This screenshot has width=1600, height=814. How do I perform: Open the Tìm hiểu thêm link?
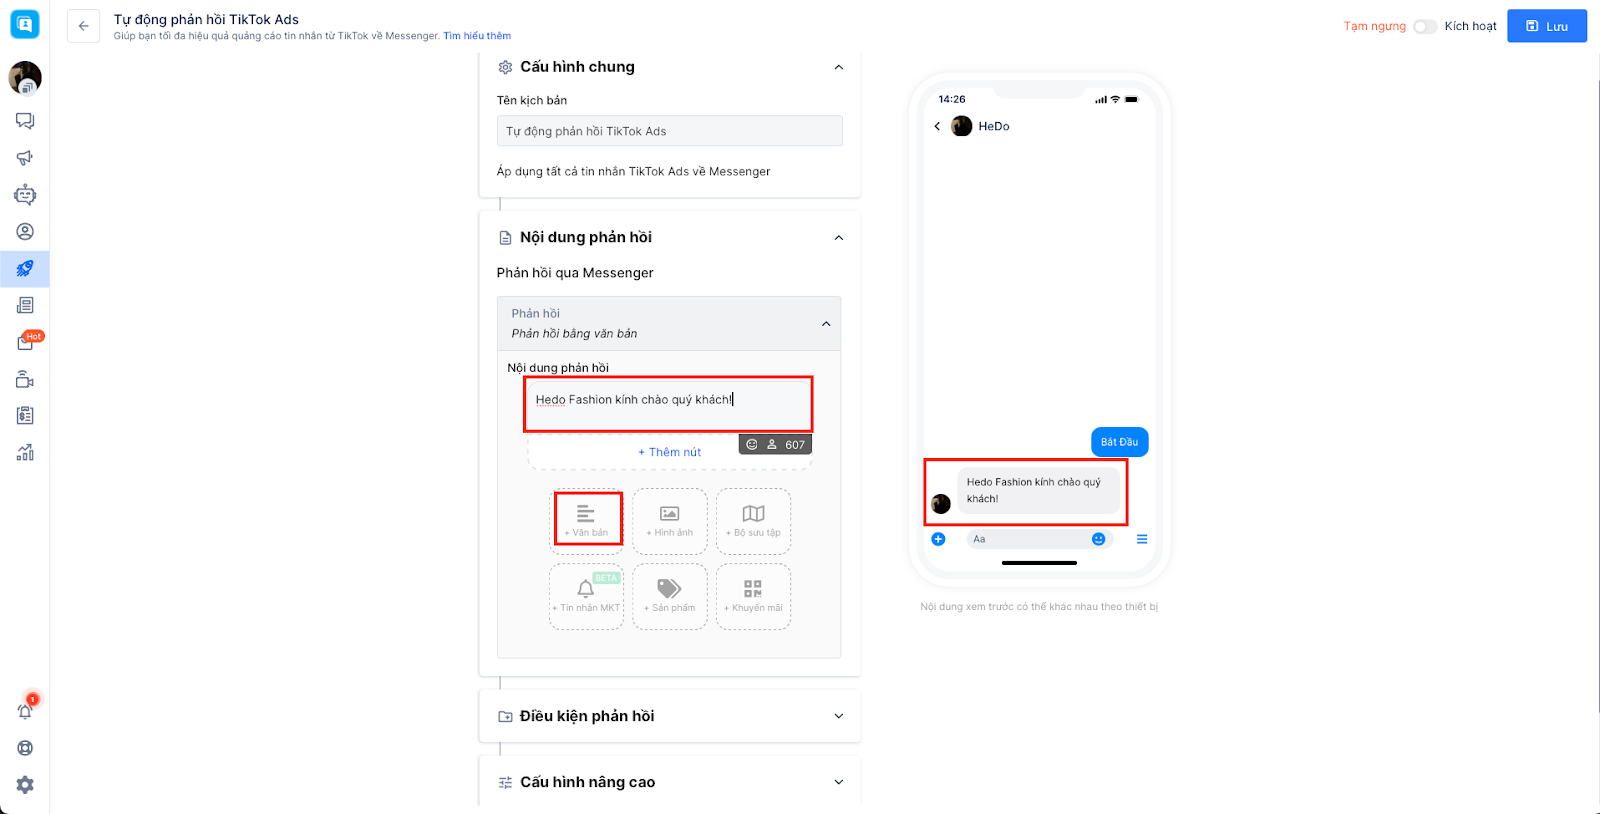(x=477, y=36)
